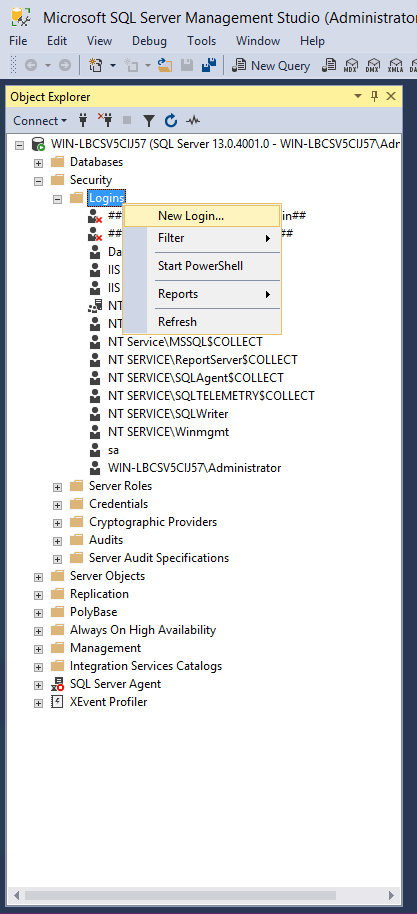Click the Connect Object Explorer plug icon

83,121
